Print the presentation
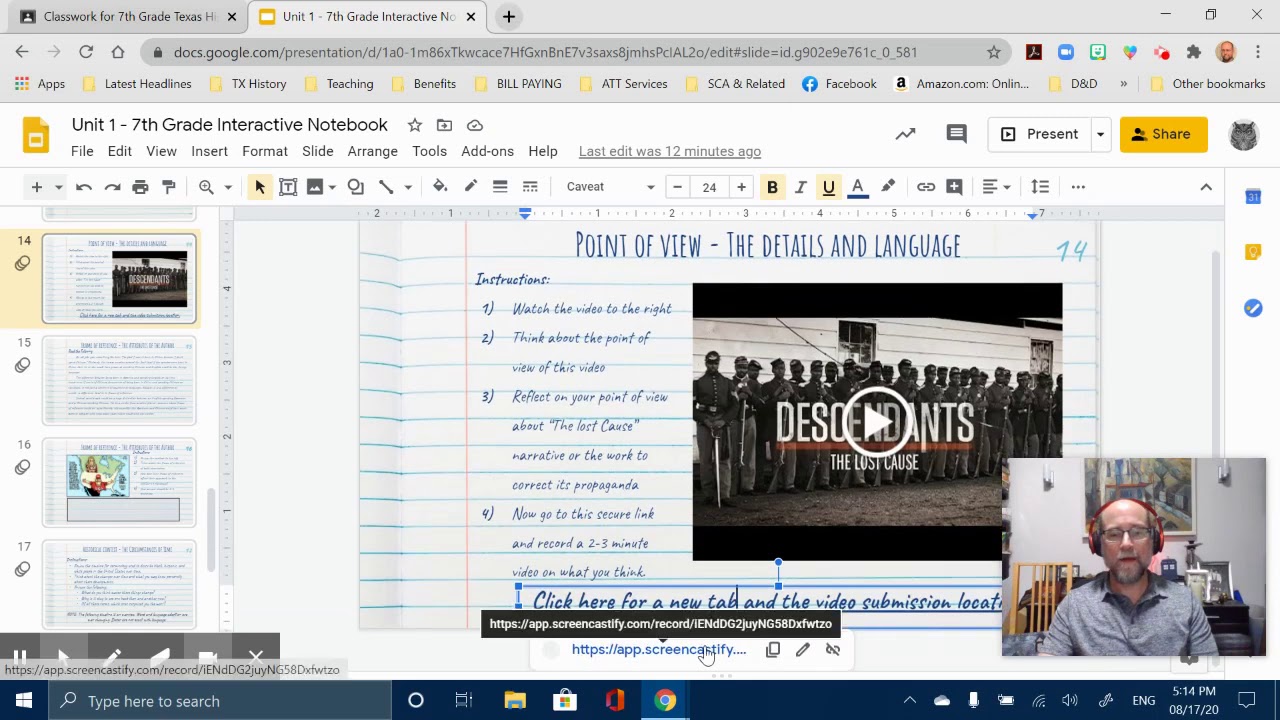 tap(140, 187)
